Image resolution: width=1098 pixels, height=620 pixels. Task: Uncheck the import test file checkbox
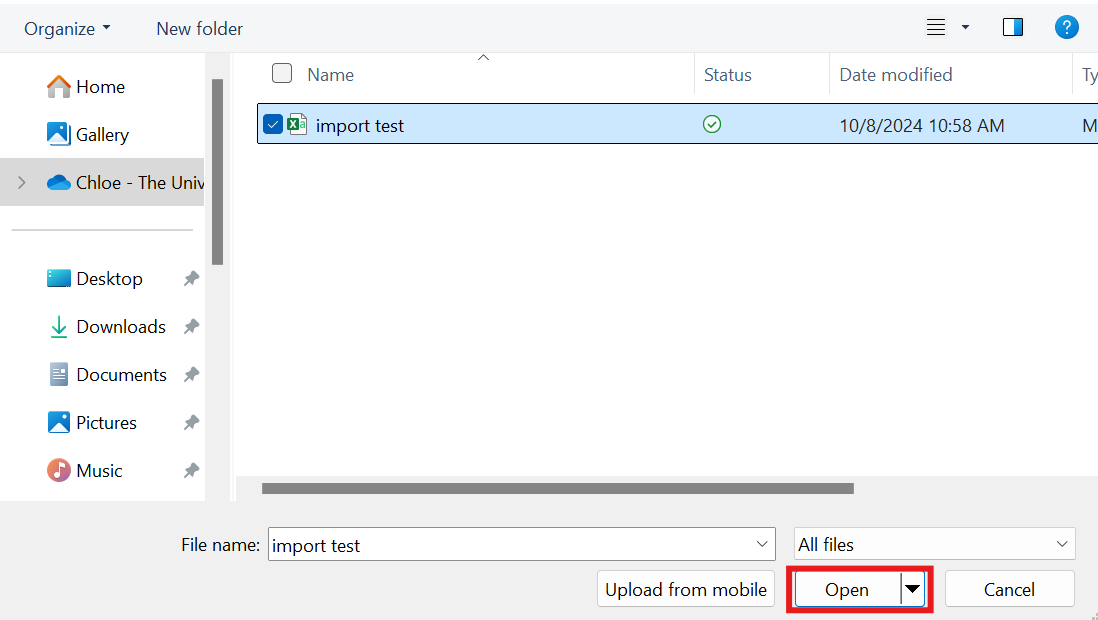tap(273, 124)
